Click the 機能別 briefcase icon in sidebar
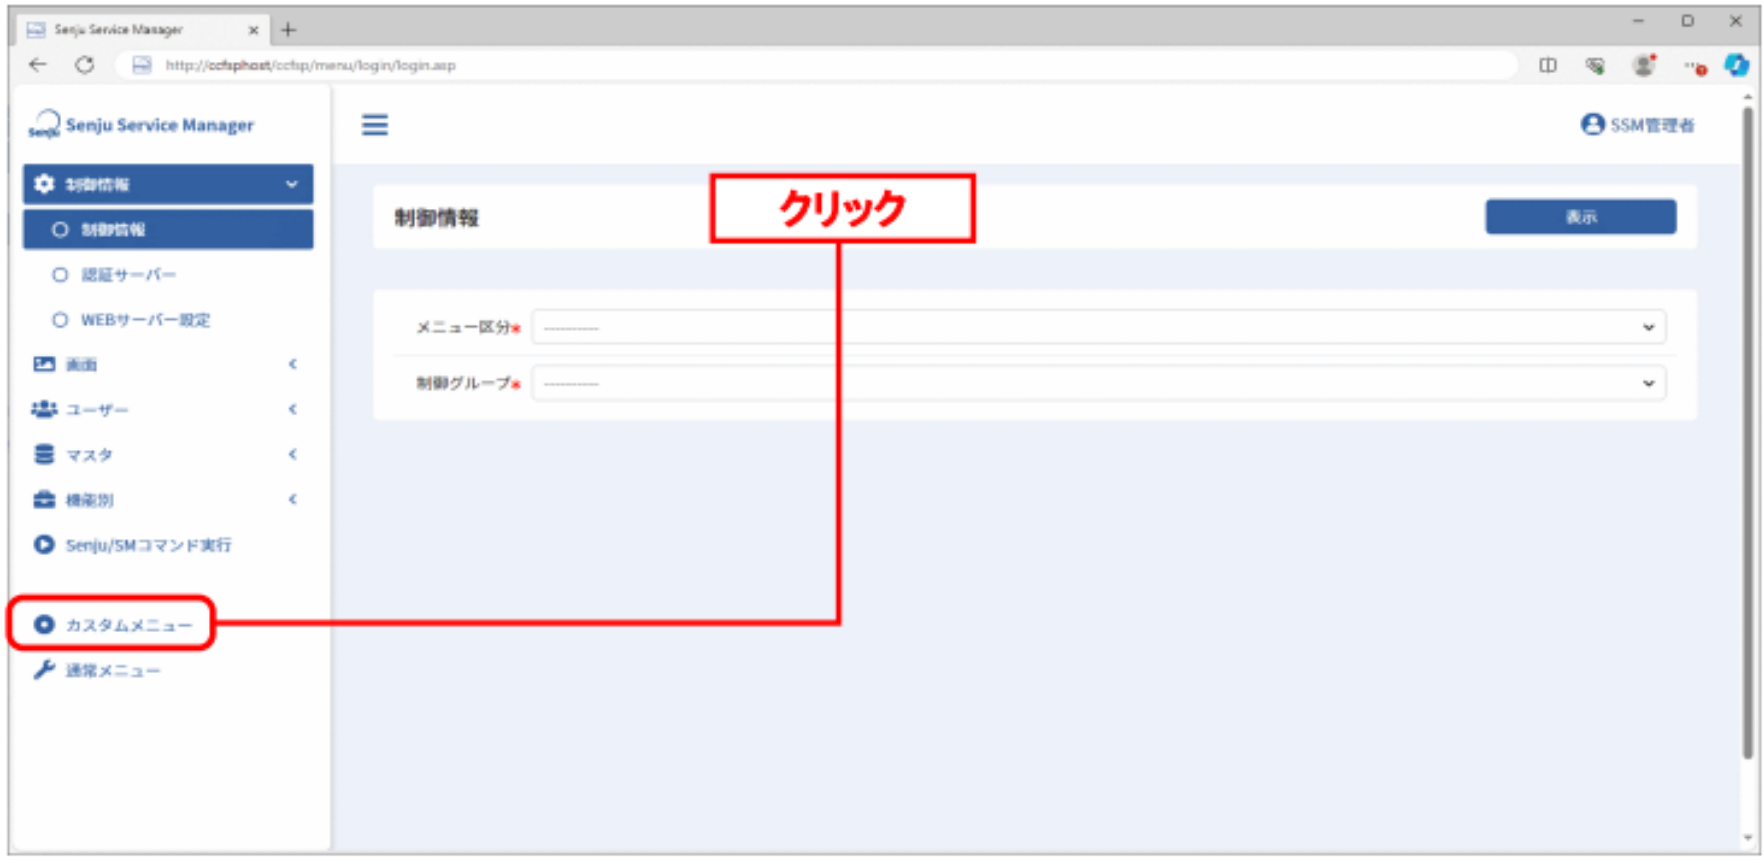Image resolution: width=1764 pixels, height=865 pixels. pyautogui.click(x=44, y=499)
